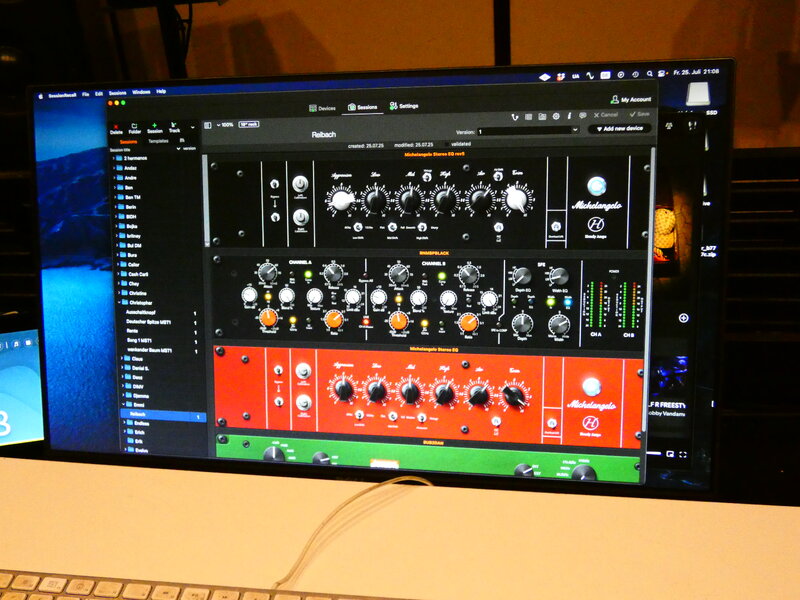Click the Trim knob on black Michelangelo EQ
The height and width of the screenshot is (600, 800).
click(517, 198)
